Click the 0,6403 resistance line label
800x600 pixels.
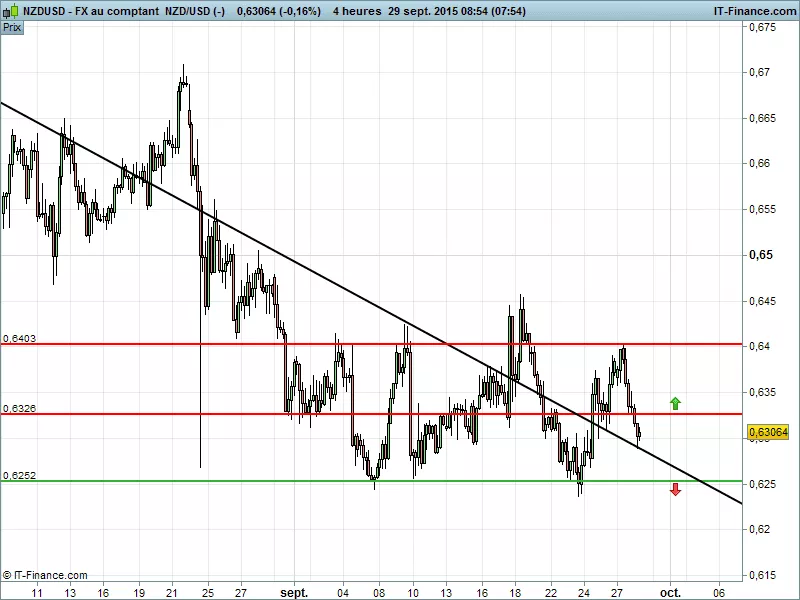19,339
